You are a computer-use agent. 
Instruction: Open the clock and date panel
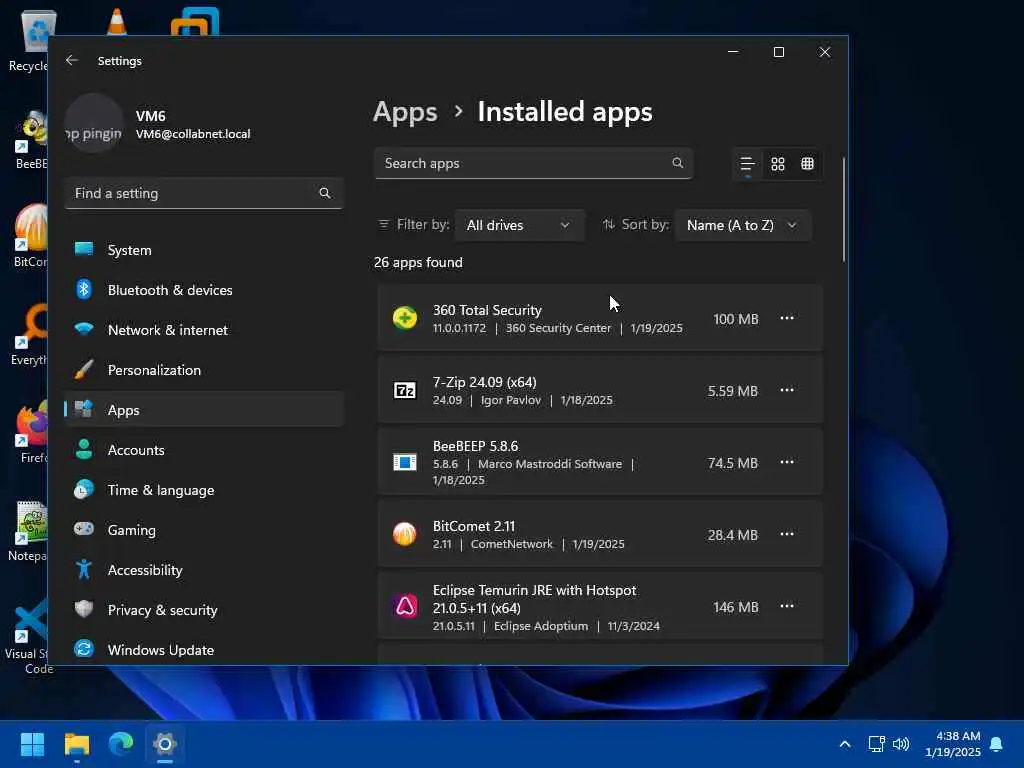(x=953, y=744)
